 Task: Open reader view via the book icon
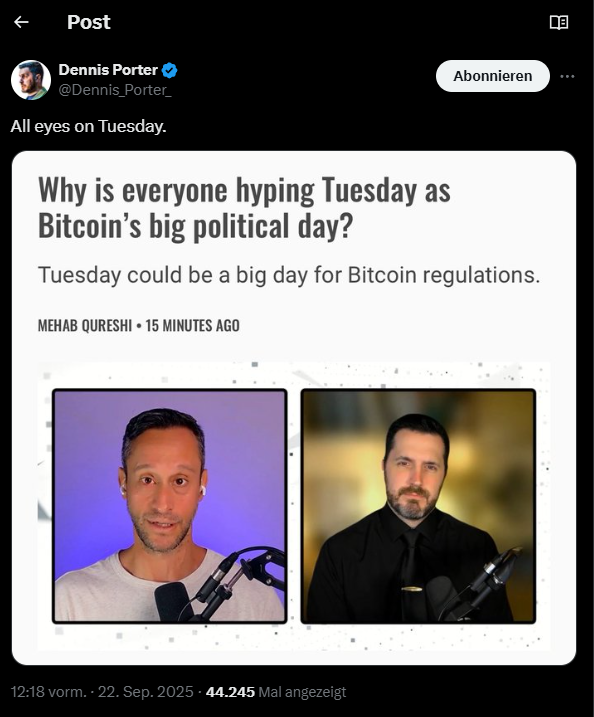pos(559,22)
